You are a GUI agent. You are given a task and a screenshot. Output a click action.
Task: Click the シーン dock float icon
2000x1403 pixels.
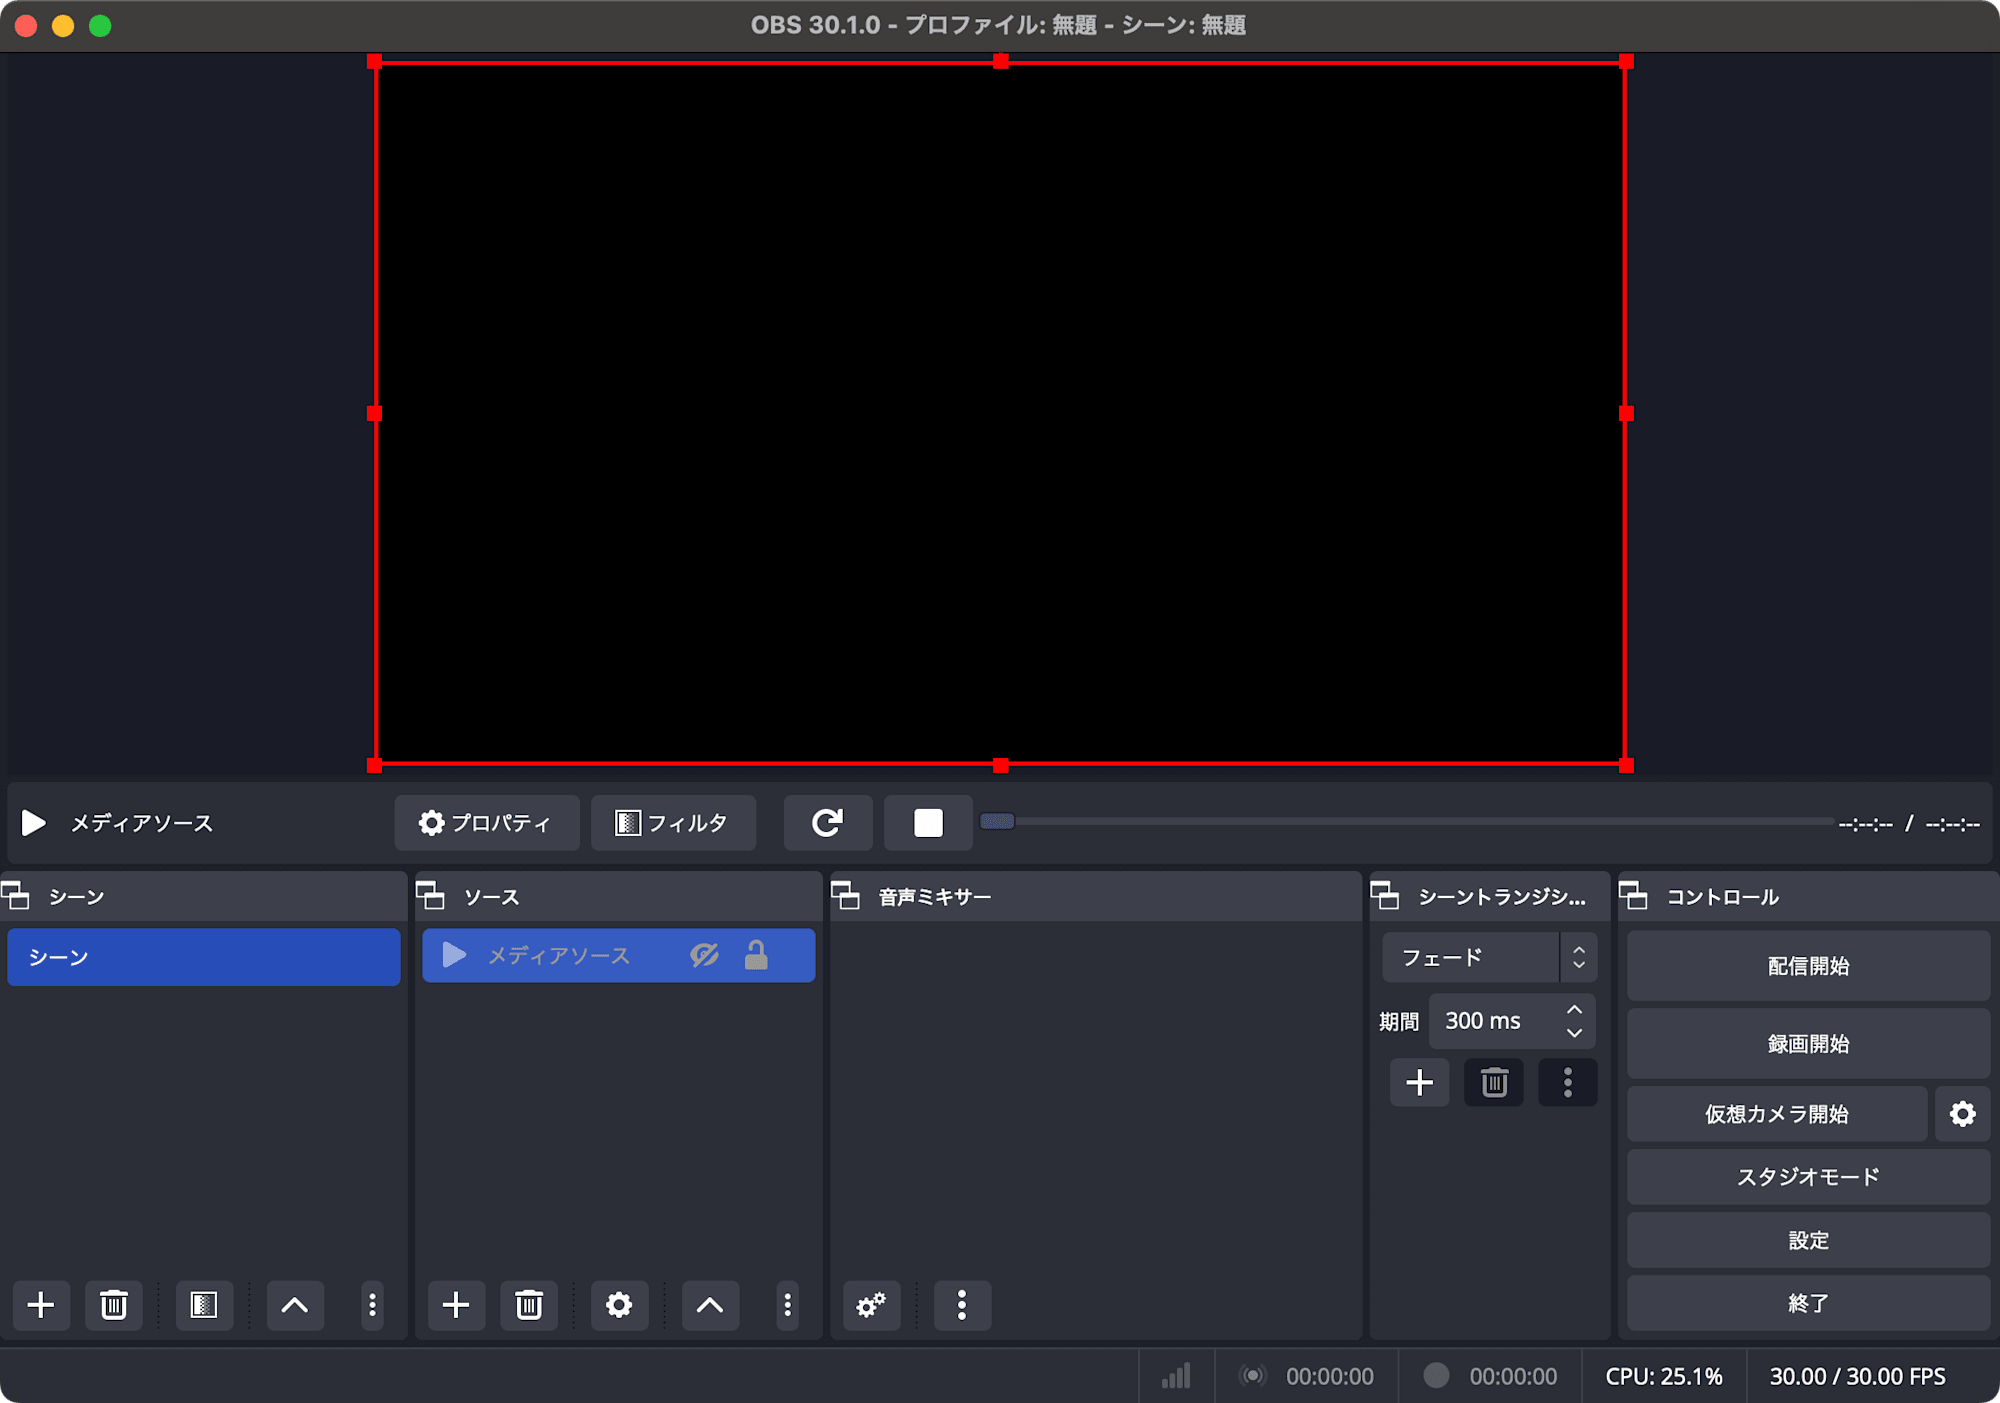17,896
